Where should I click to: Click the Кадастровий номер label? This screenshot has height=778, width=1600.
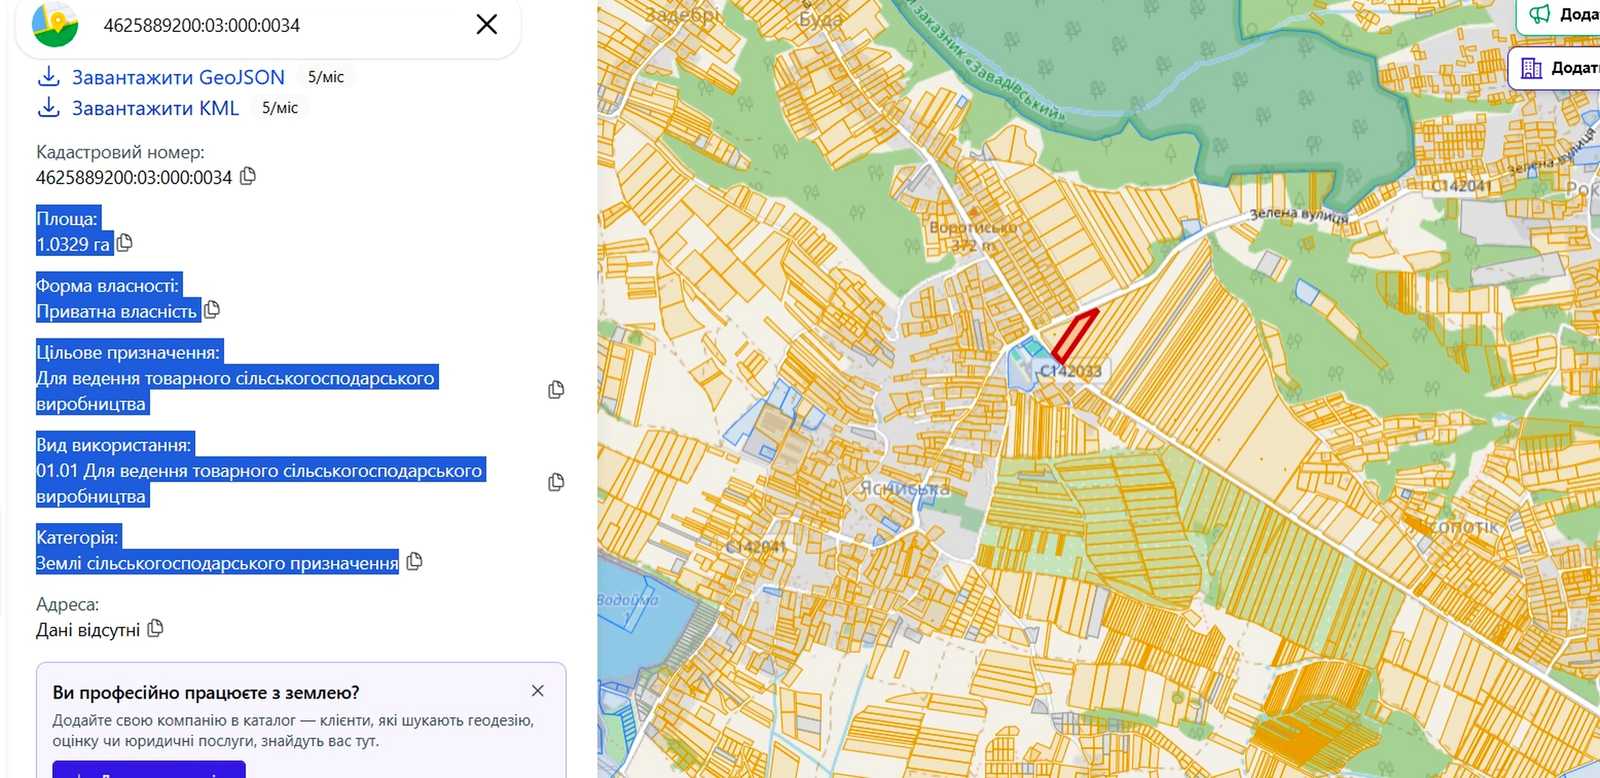tap(120, 152)
